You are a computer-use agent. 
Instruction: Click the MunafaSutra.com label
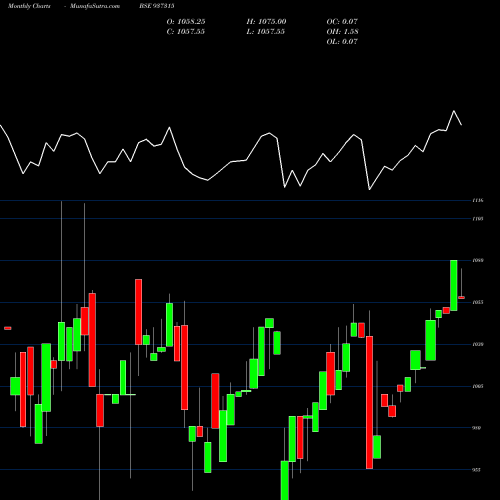(x=95, y=6)
